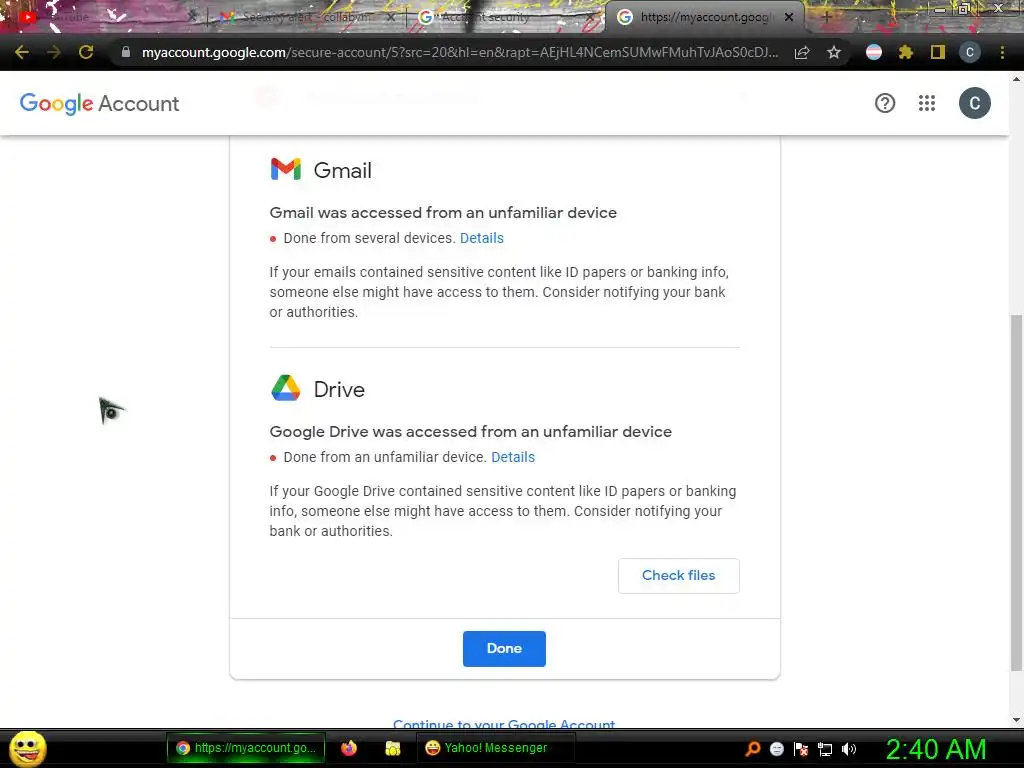Click the browser forward arrow
This screenshot has height=768, width=1024.
(54, 52)
